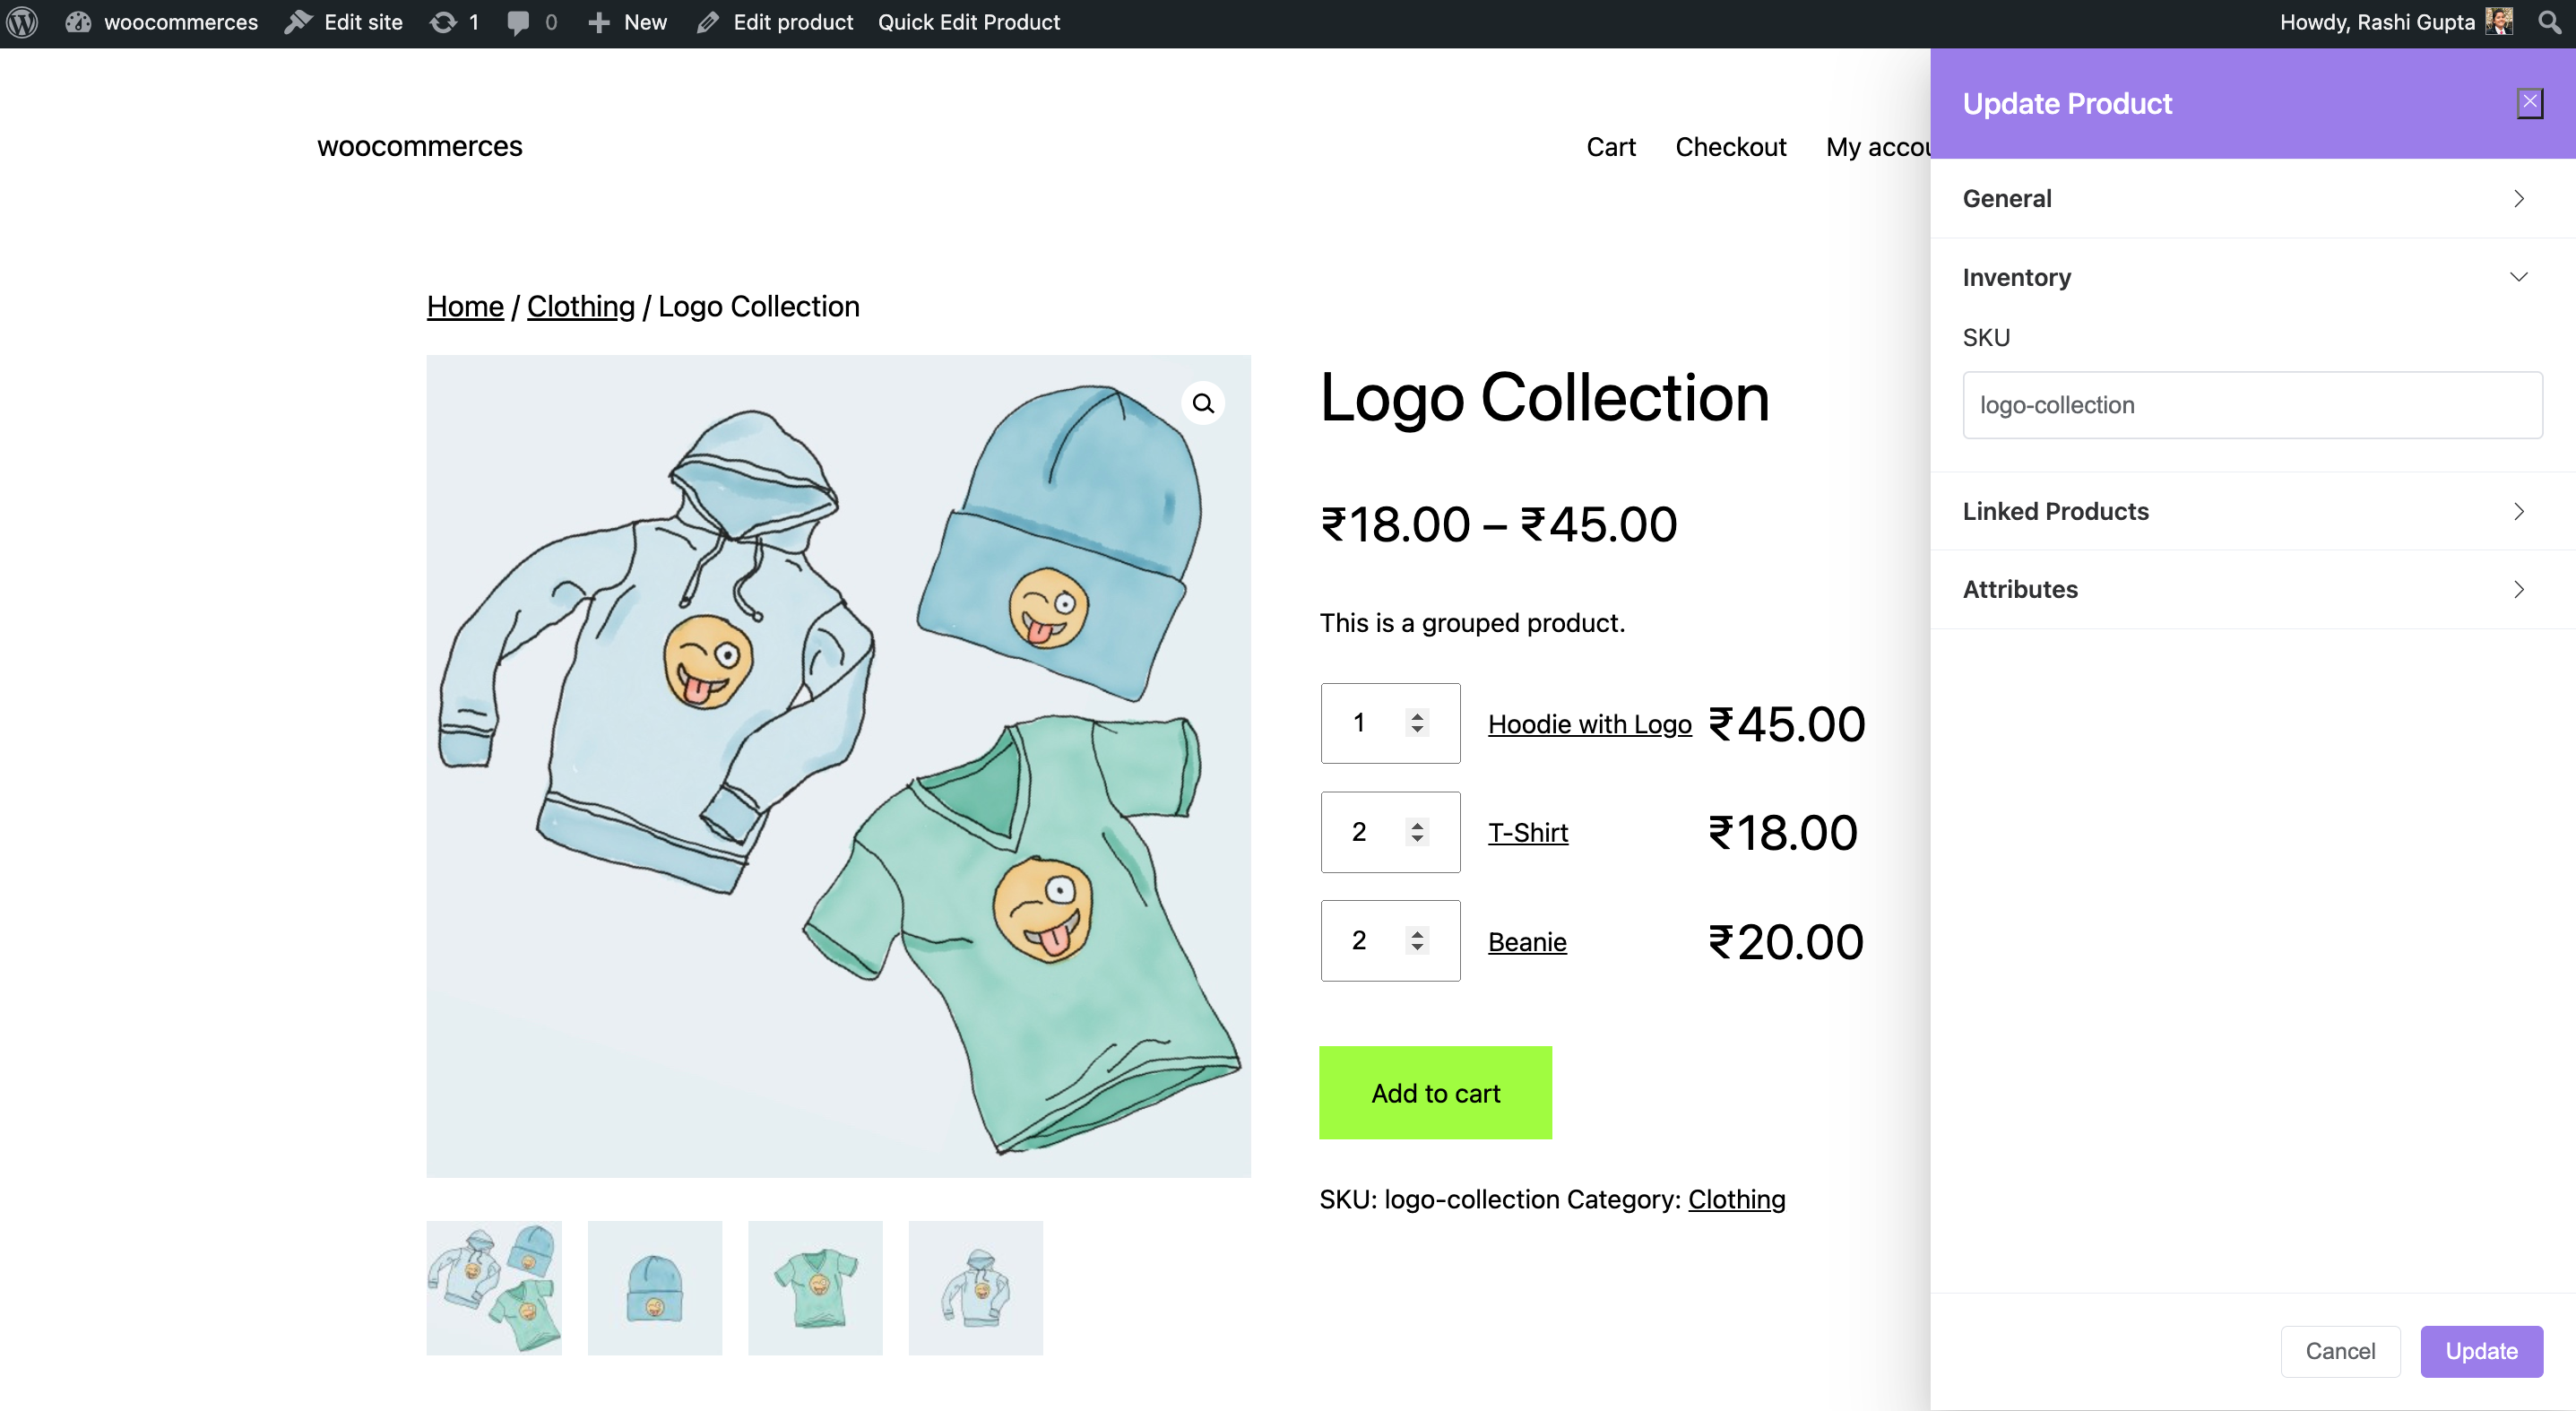Close the Update Product panel

[2529, 103]
